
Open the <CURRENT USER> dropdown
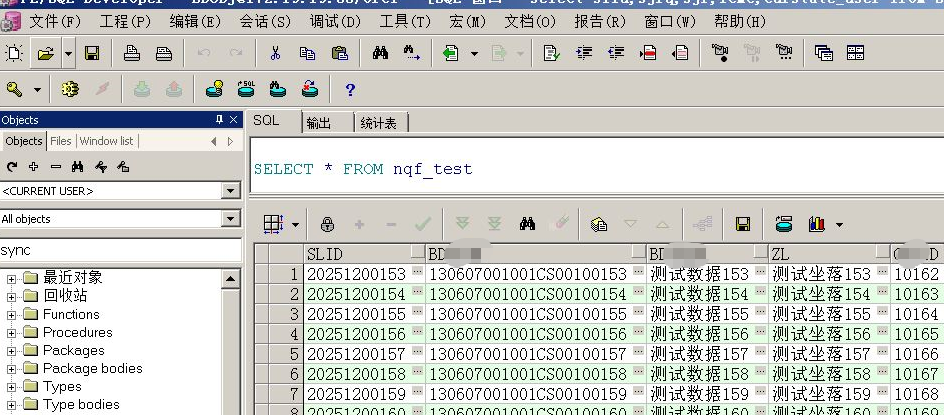(231, 191)
